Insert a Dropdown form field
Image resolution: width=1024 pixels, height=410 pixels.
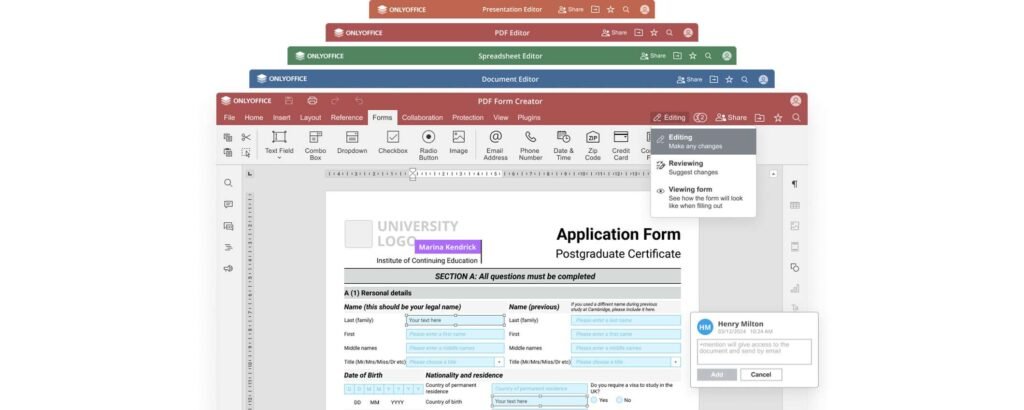(x=352, y=143)
